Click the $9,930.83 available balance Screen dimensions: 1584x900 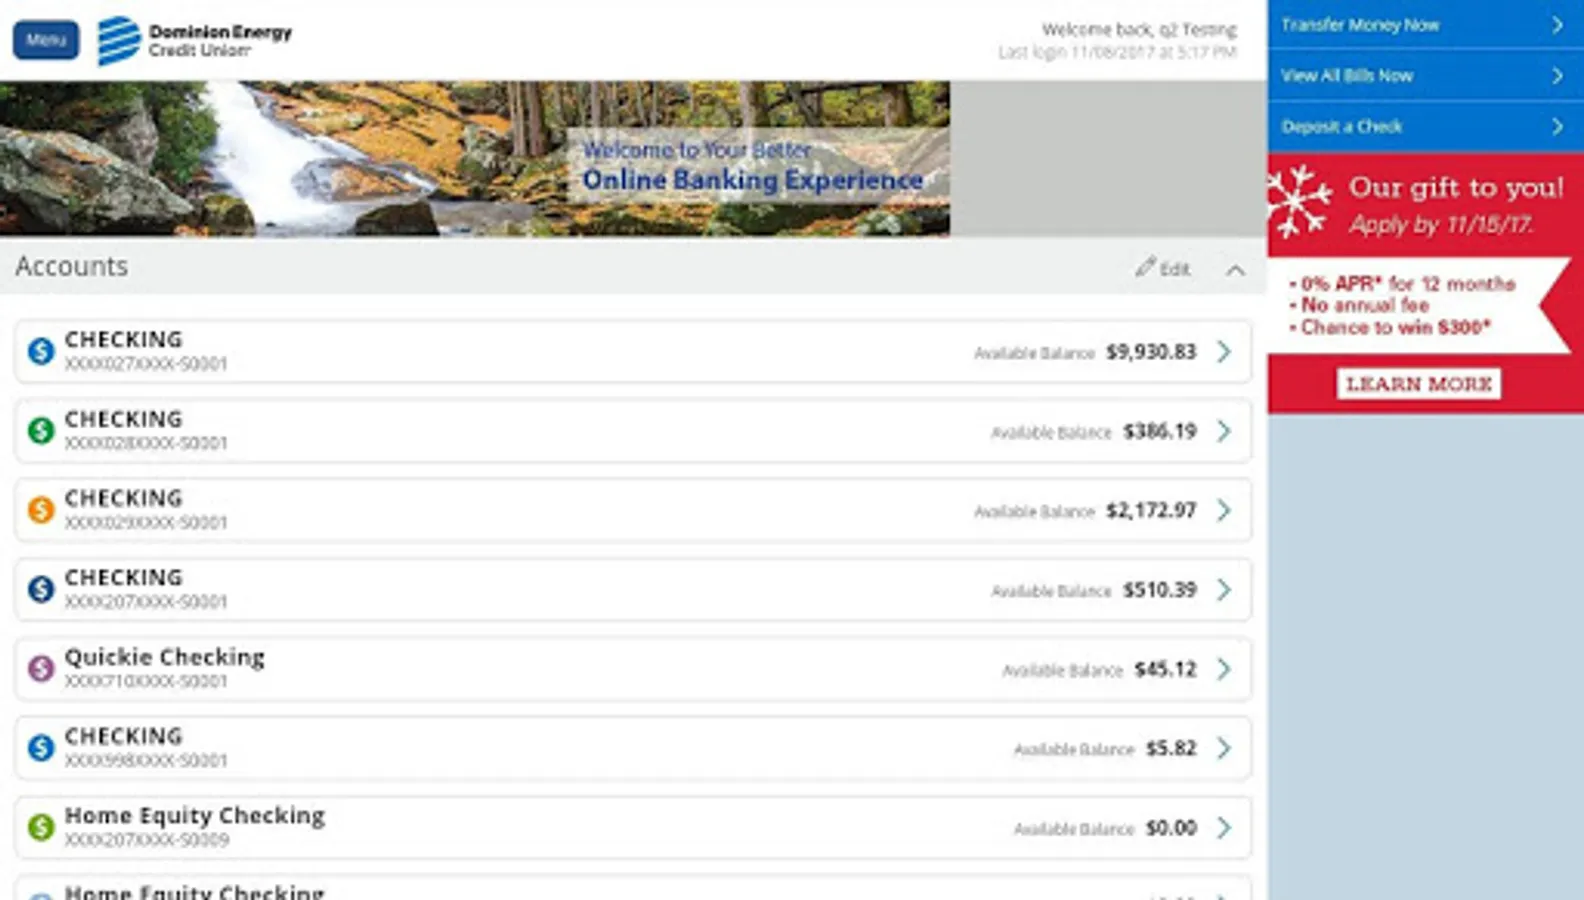[1151, 352]
